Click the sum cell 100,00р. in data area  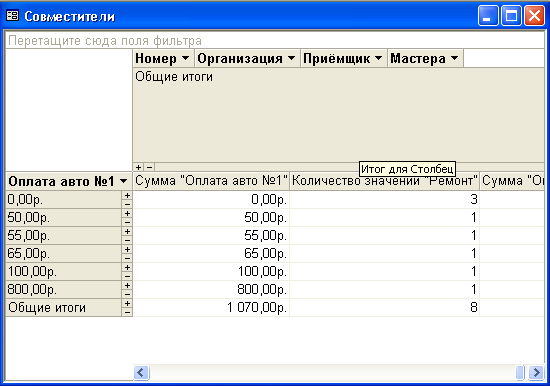(x=212, y=272)
